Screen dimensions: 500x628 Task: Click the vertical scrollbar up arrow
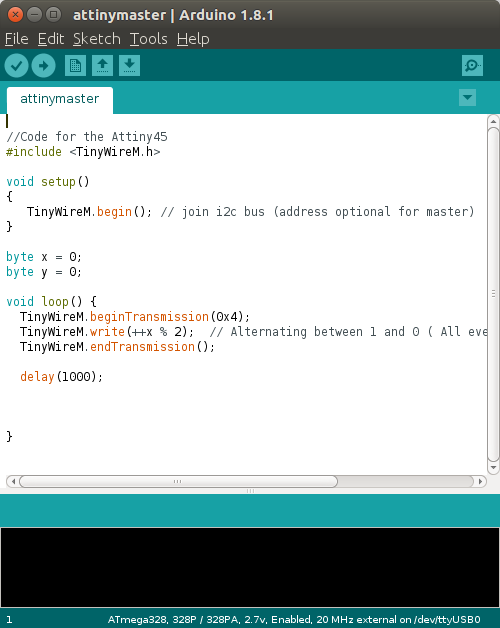[493, 121]
